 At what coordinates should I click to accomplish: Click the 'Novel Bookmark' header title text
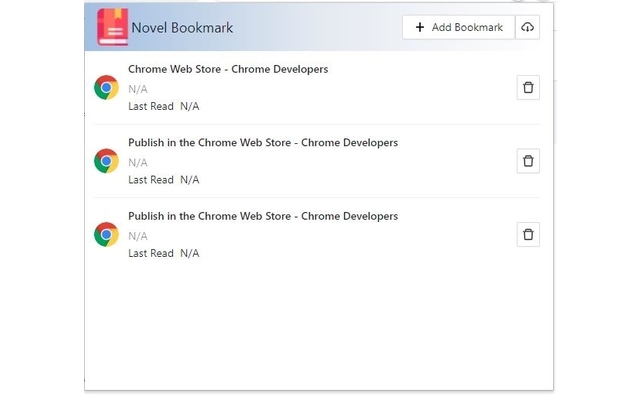click(182, 28)
